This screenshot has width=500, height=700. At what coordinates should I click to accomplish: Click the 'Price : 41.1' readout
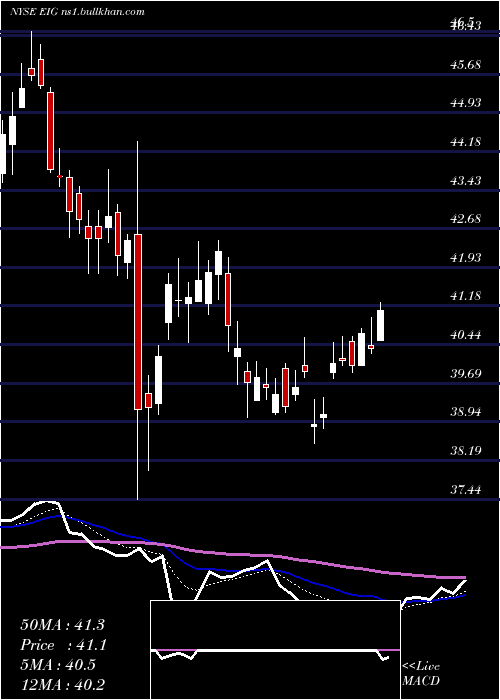pos(62,645)
